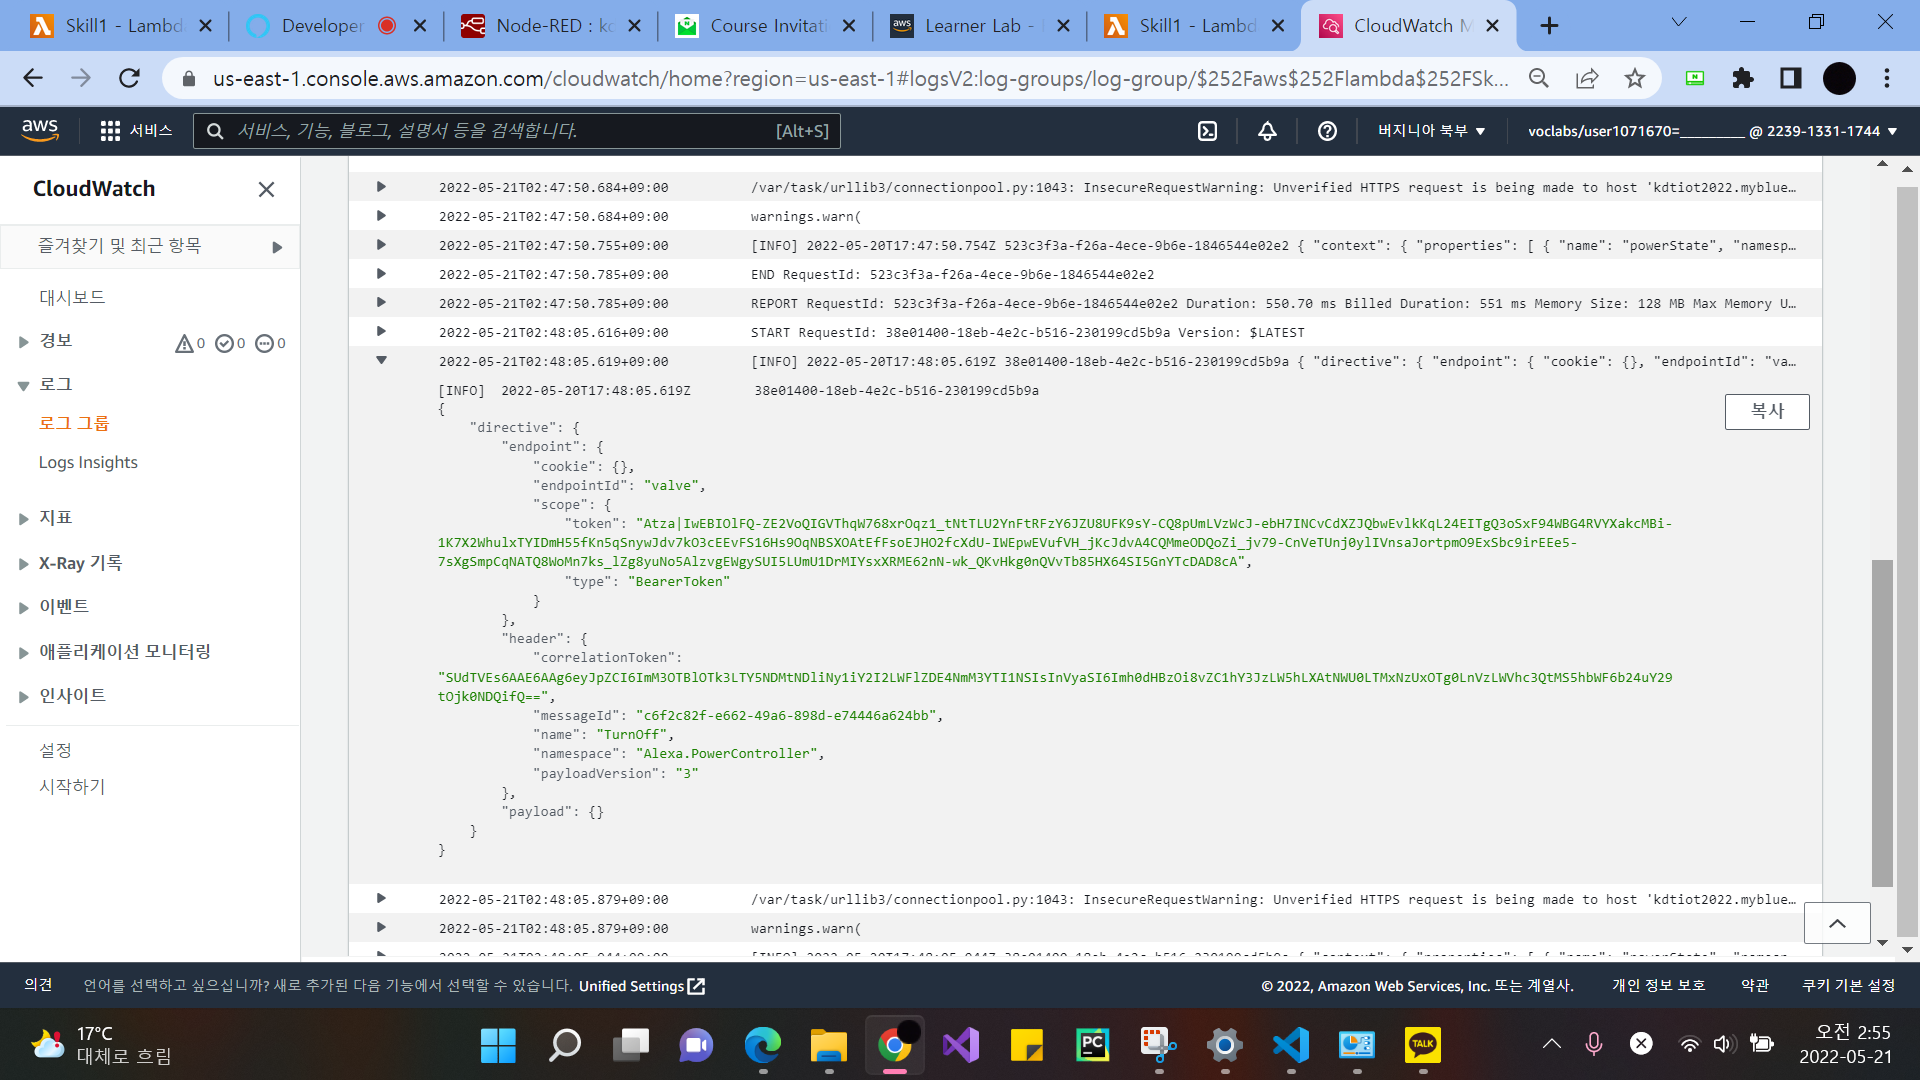The image size is (1920, 1080).
Task: Open AWS CloudShell icon in header
Action: [x=1207, y=131]
